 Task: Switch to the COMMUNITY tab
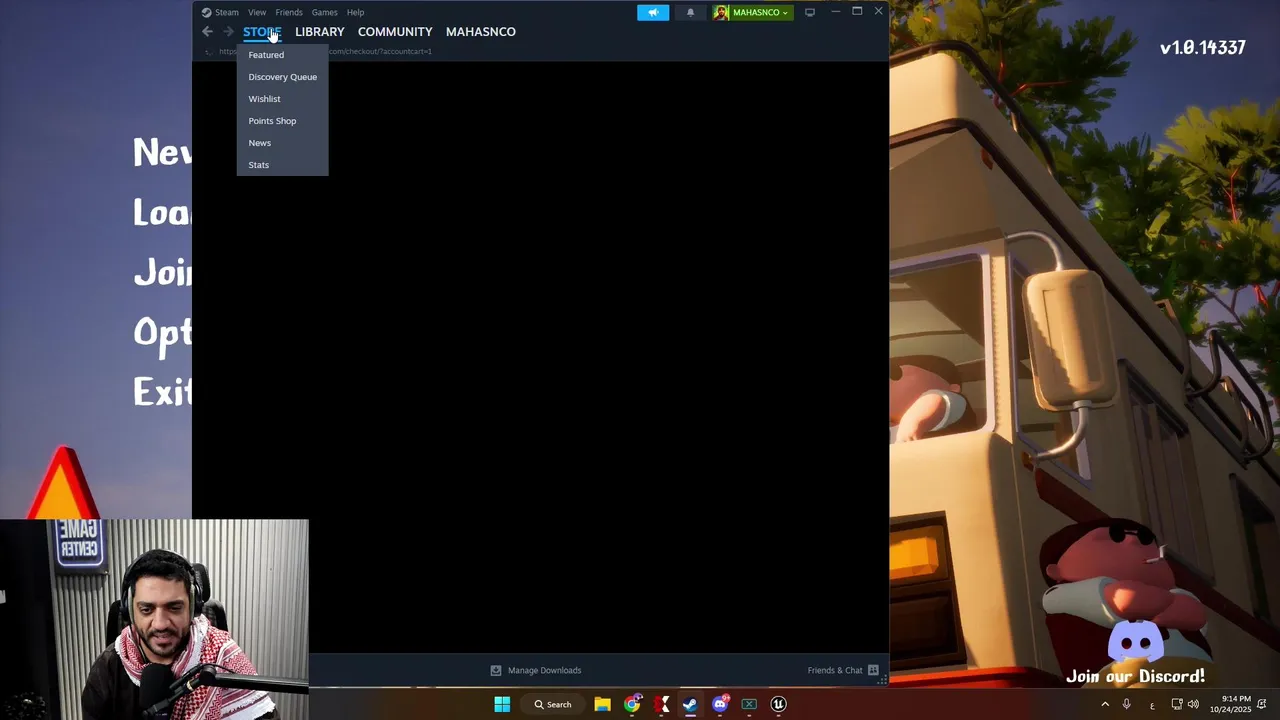point(395,32)
